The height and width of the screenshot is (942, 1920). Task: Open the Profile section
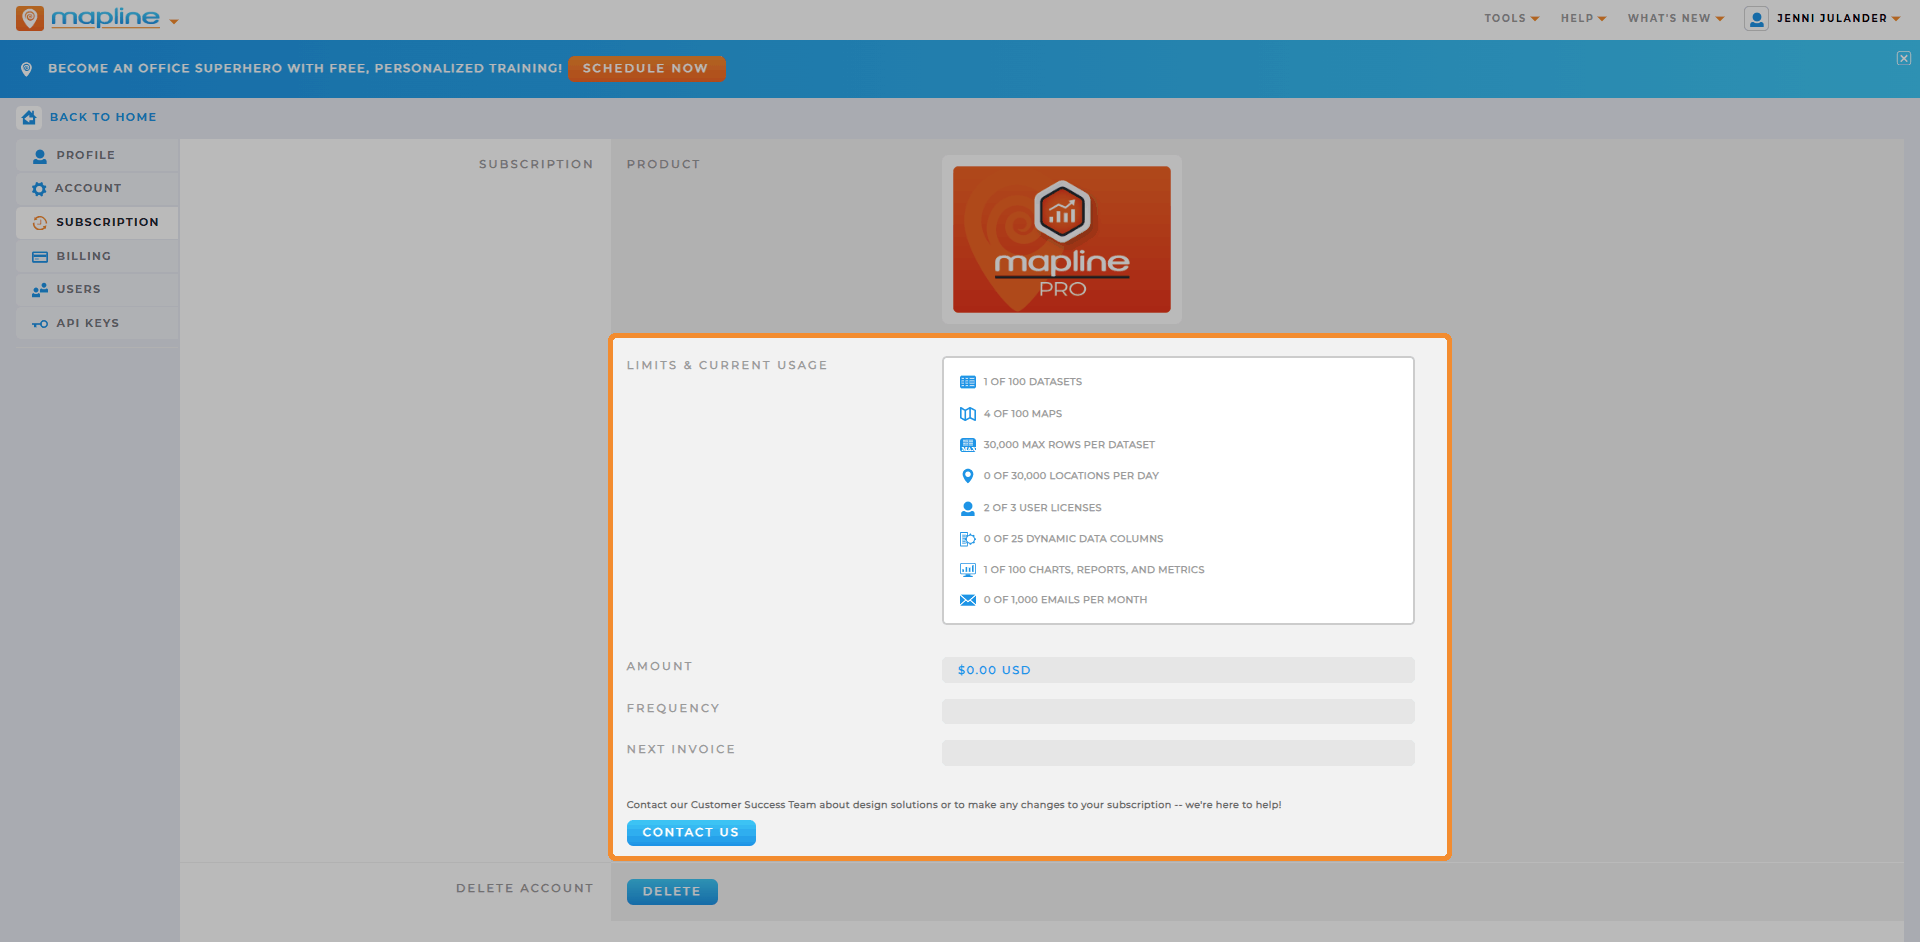(x=97, y=155)
